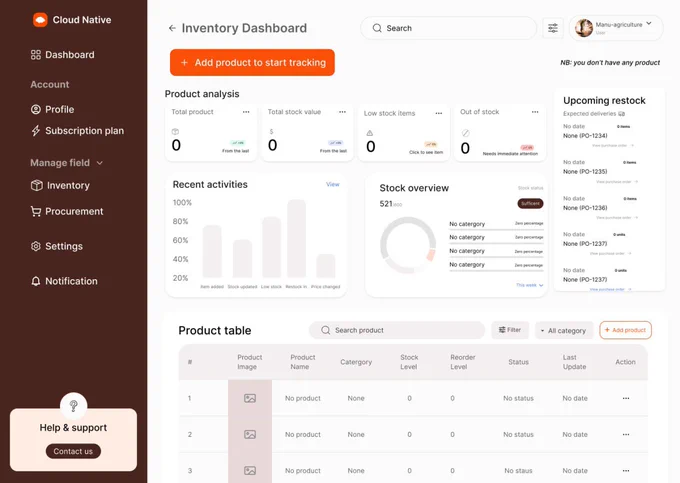Click the Upcoming restock heading
The width and height of the screenshot is (680, 483).
point(604,101)
